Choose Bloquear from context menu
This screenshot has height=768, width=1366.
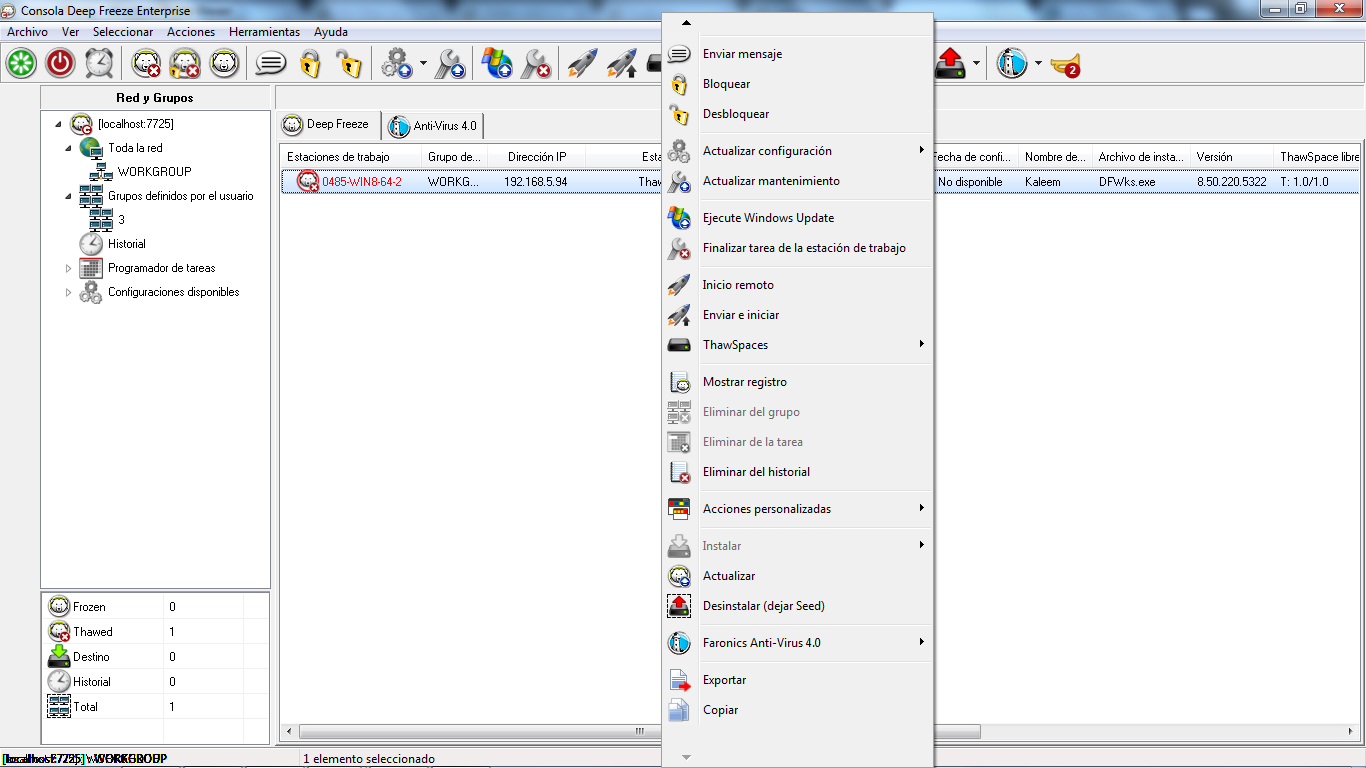tap(797, 84)
